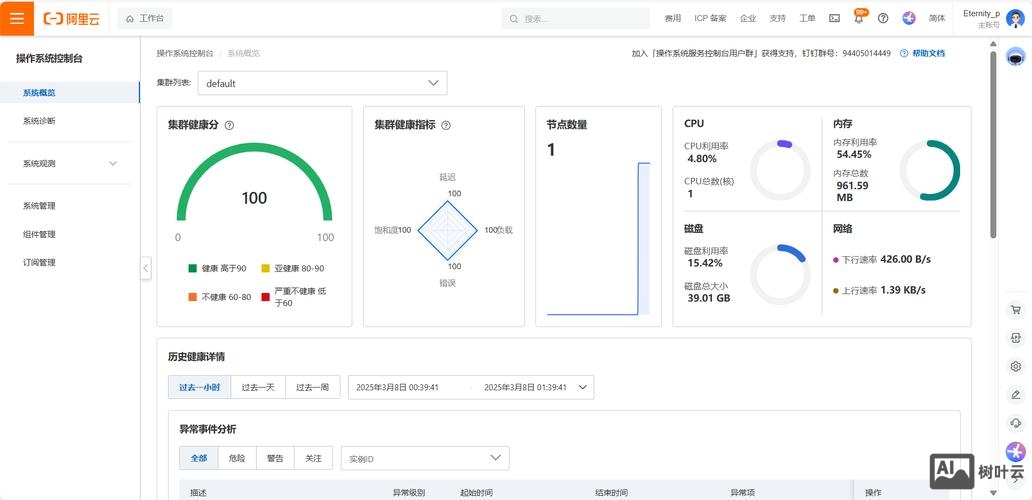Click the orange 不健康 60-80 legend swatch
Viewport: 1032px width, 500px height.
(x=193, y=297)
